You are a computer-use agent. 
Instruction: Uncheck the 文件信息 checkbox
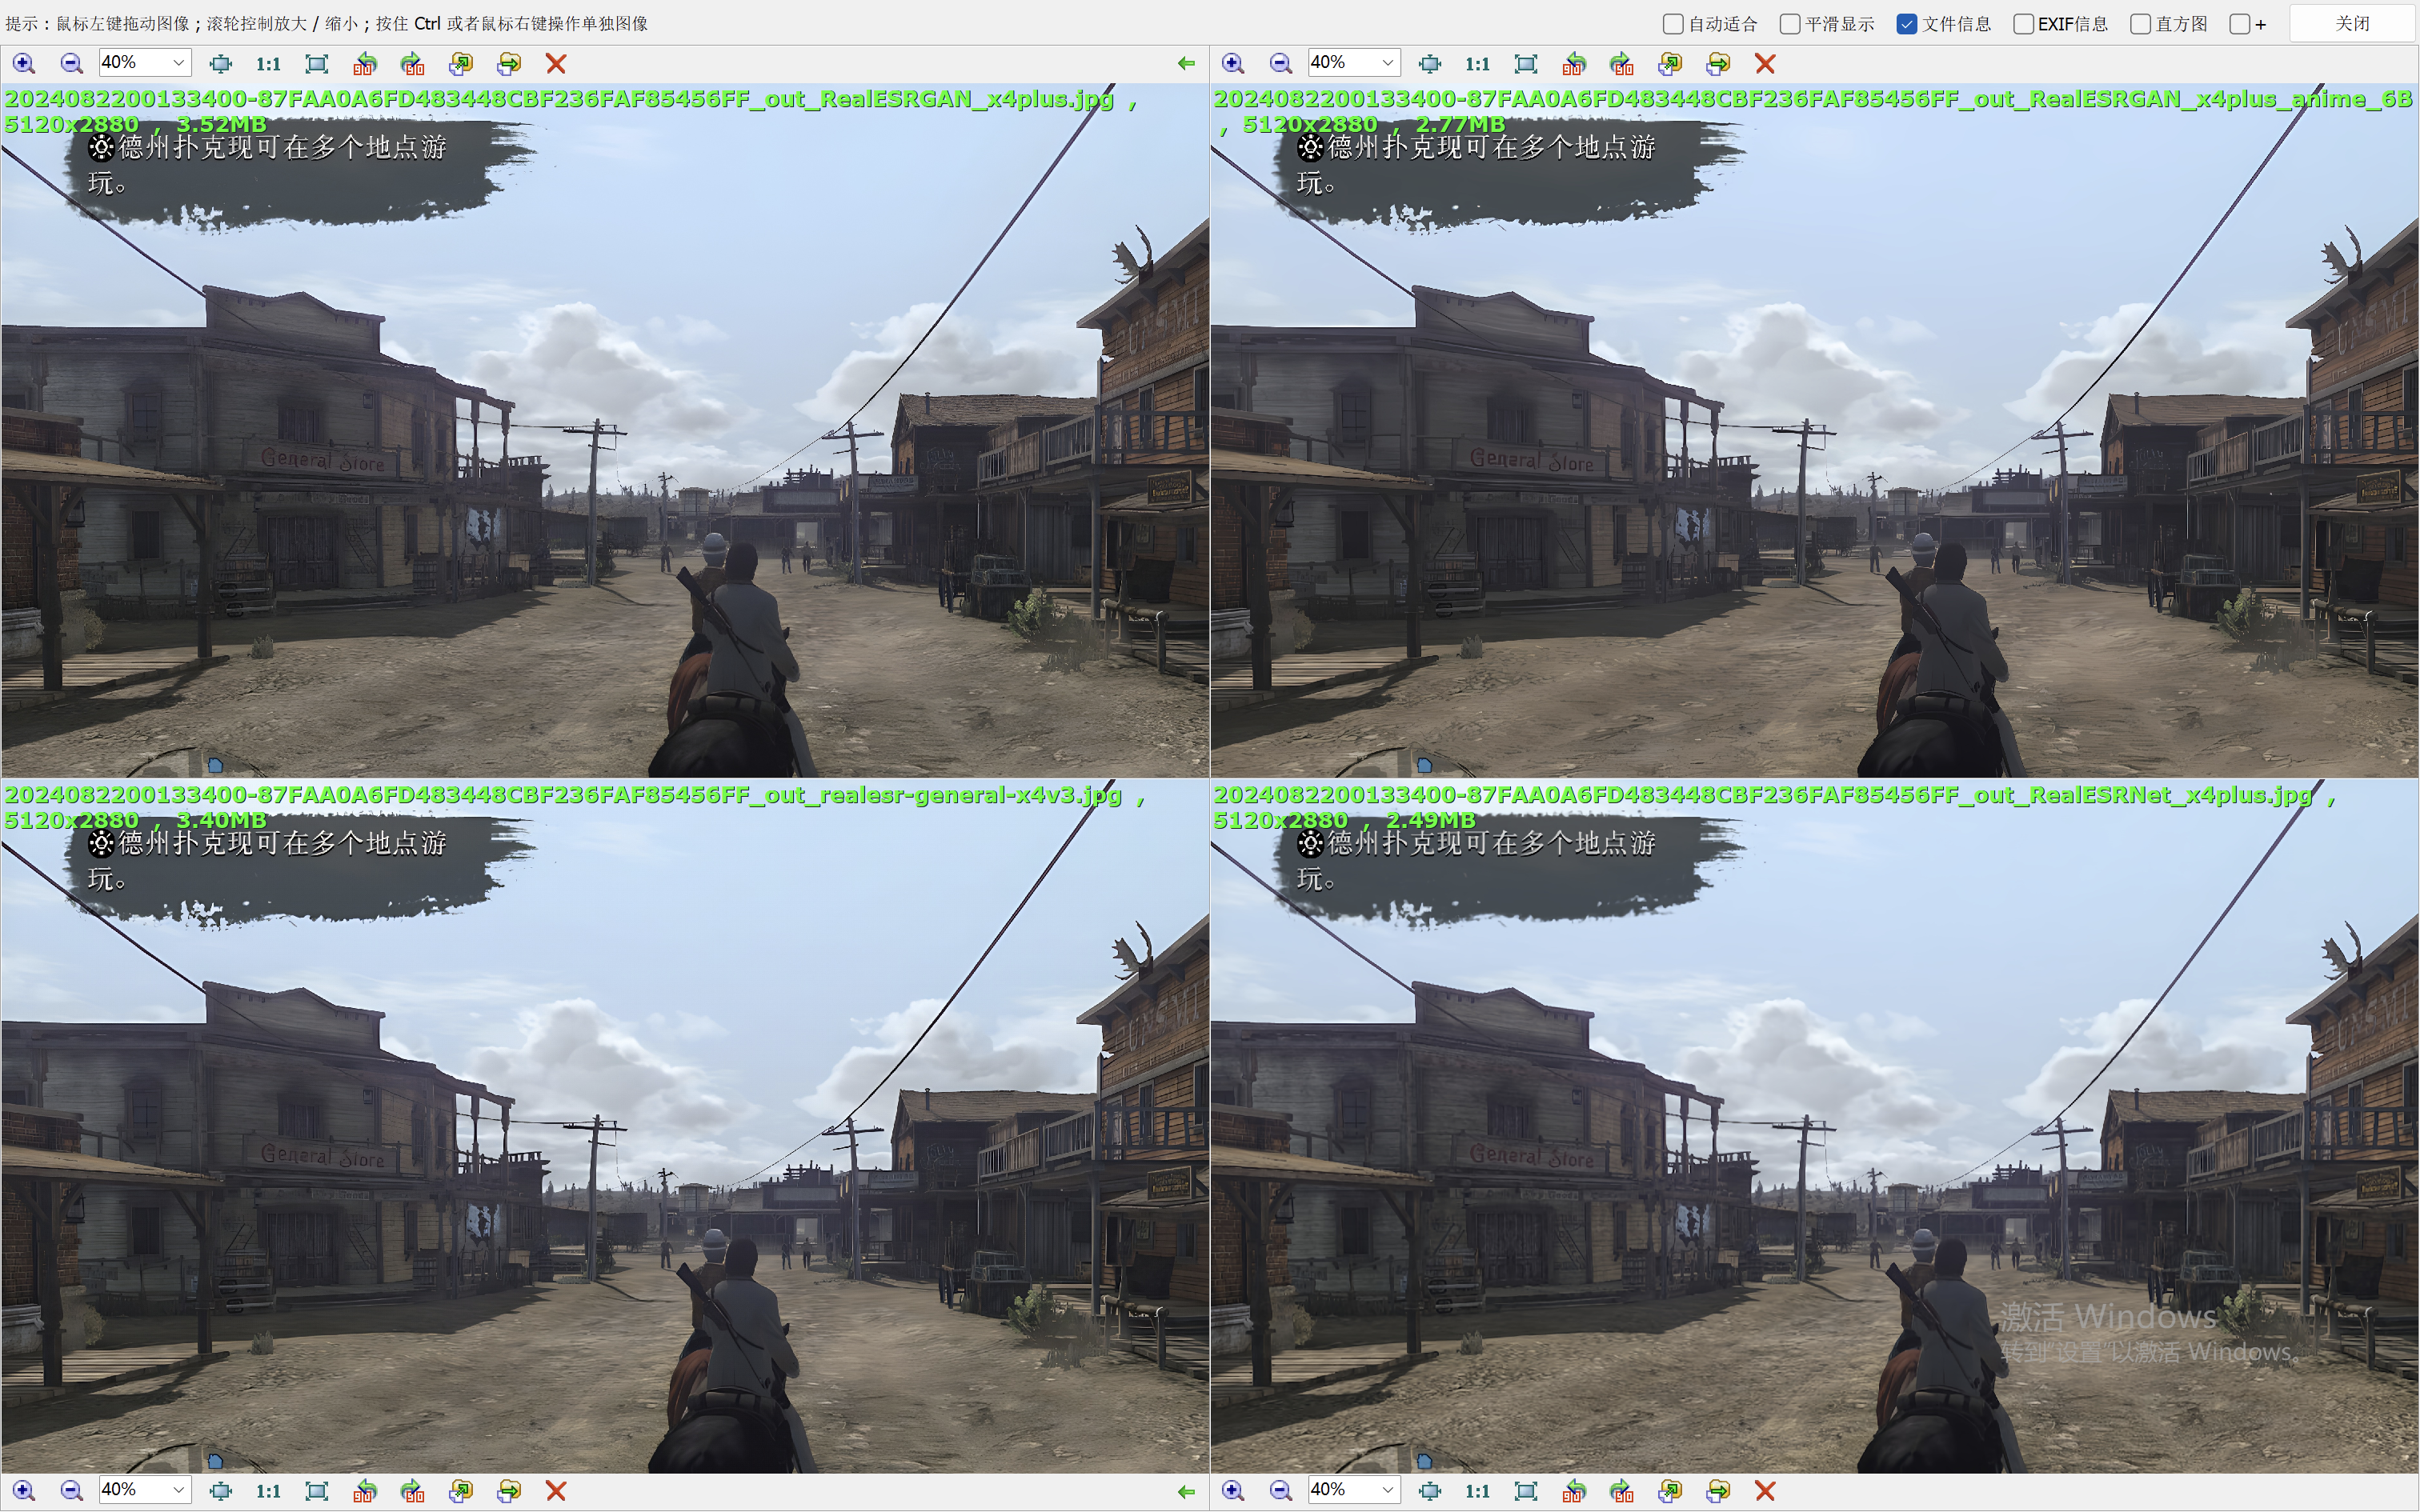coord(1907,24)
